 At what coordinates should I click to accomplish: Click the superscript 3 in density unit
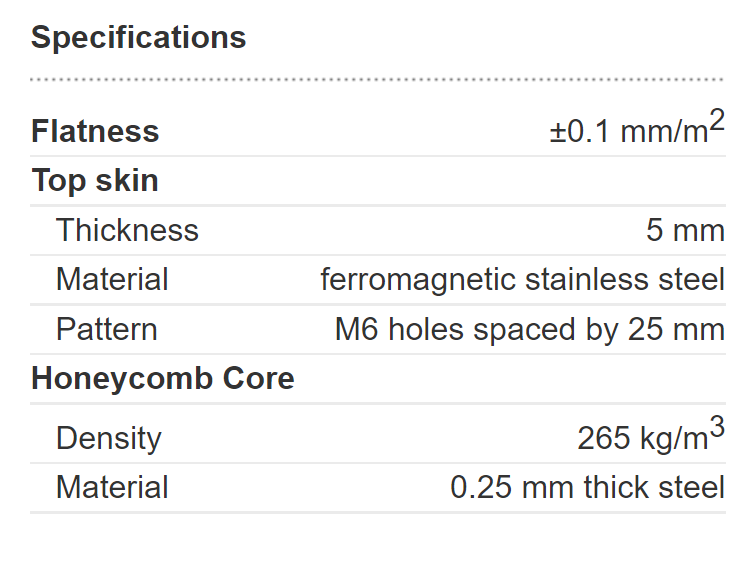[x=717, y=427]
